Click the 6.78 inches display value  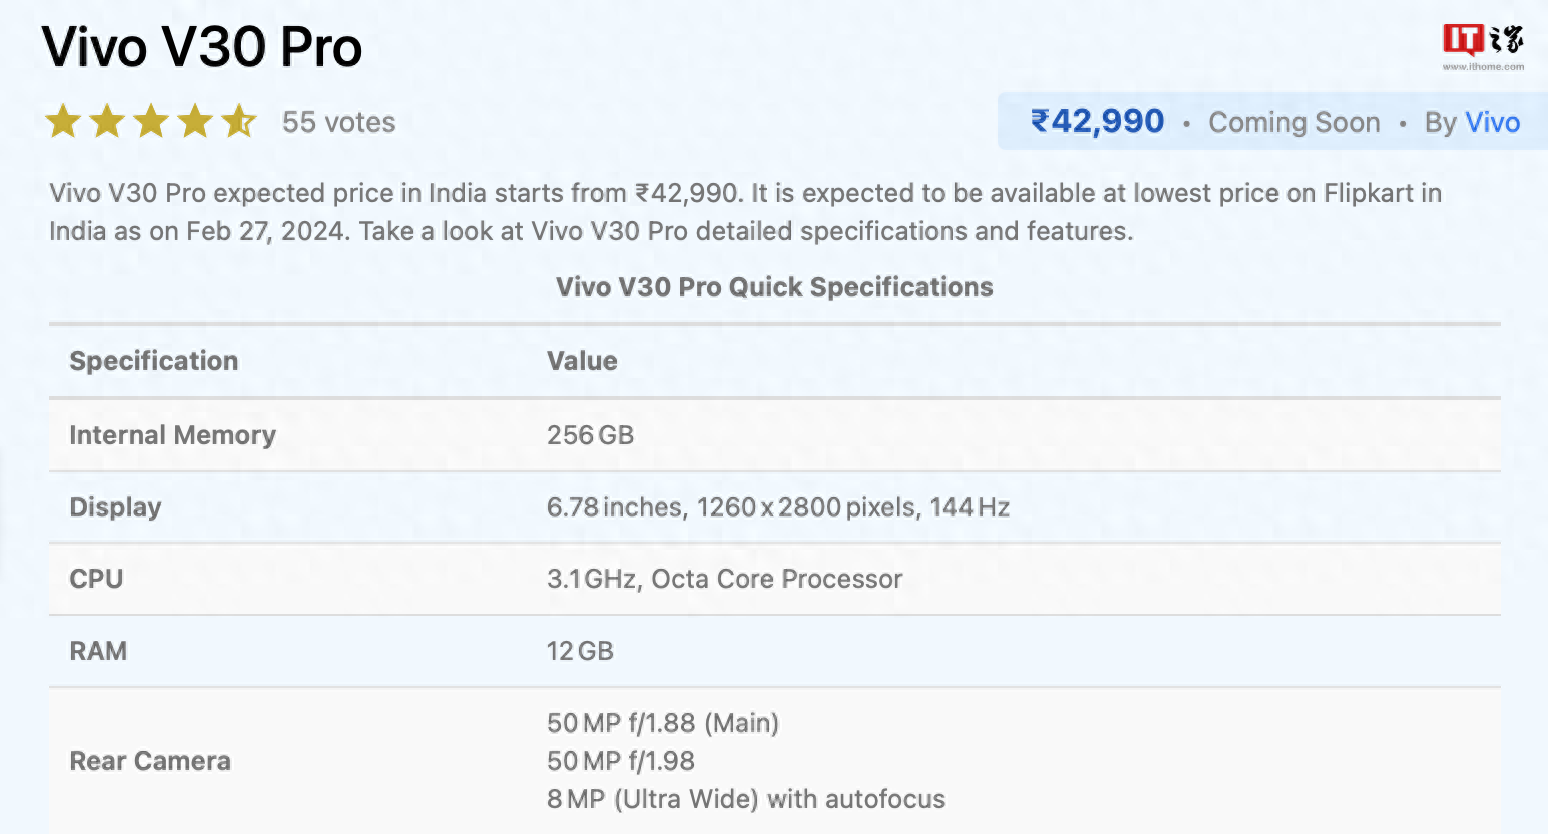615,507
